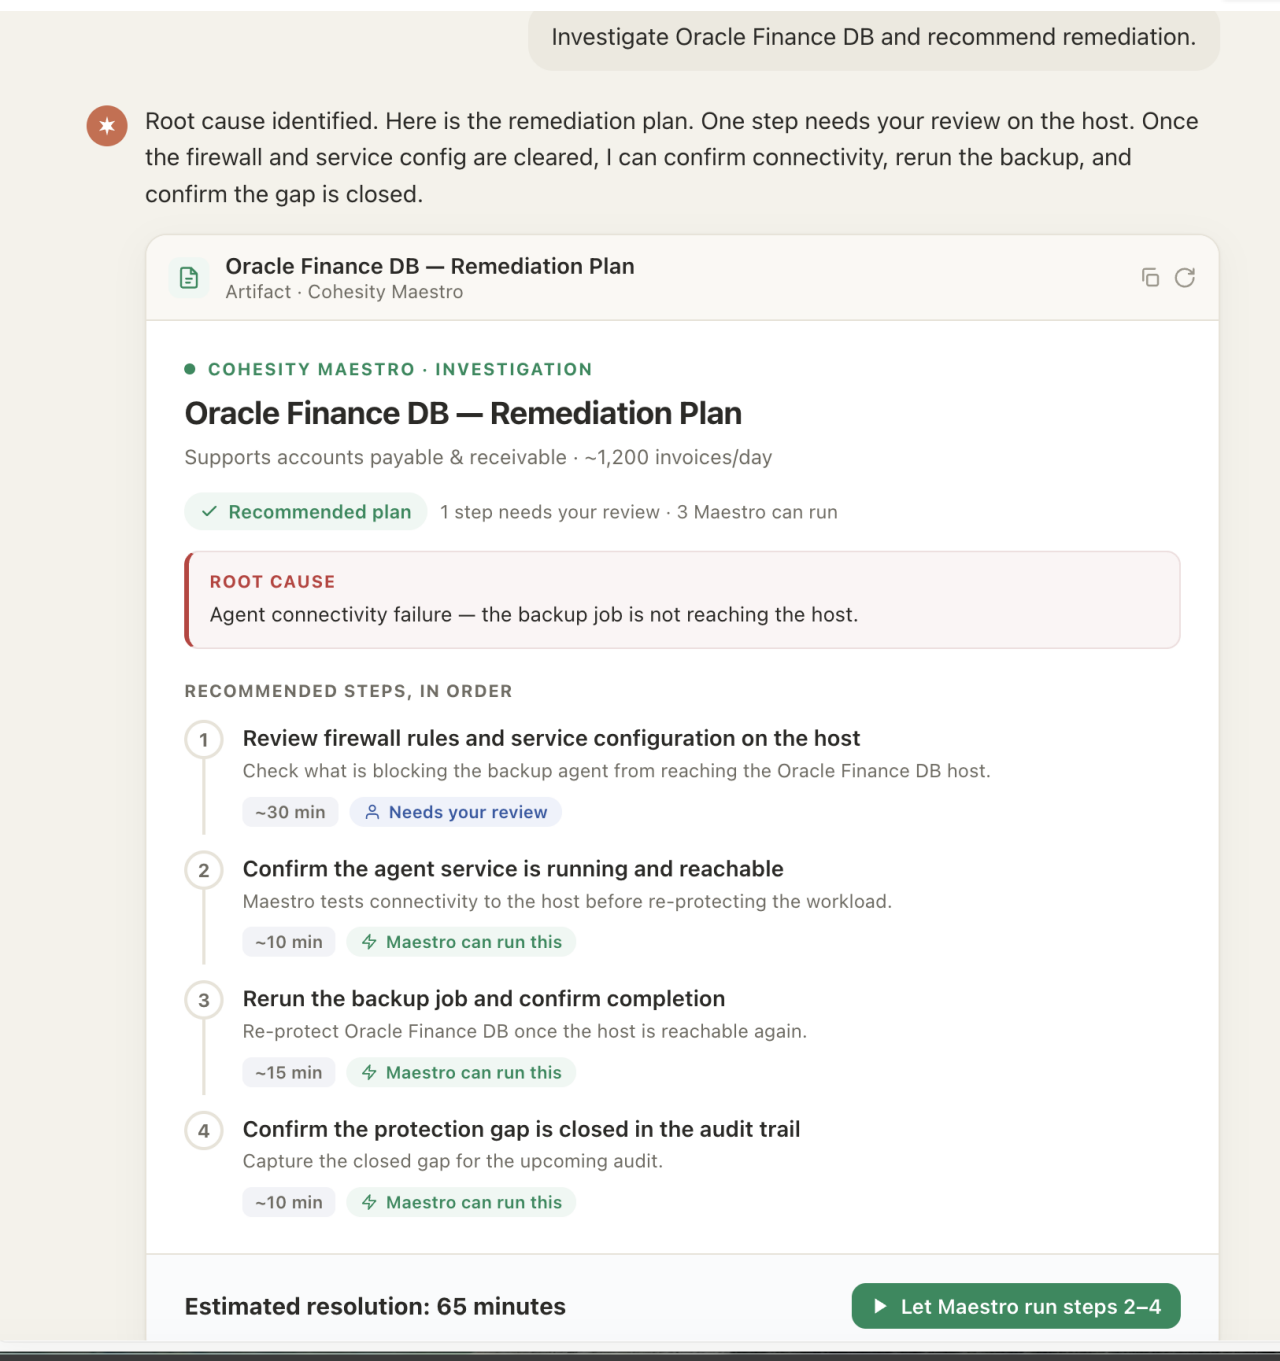The height and width of the screenshot is (1361, 1280).
Task: Click the orange assistant avatar icon
Action: point(107,126)
